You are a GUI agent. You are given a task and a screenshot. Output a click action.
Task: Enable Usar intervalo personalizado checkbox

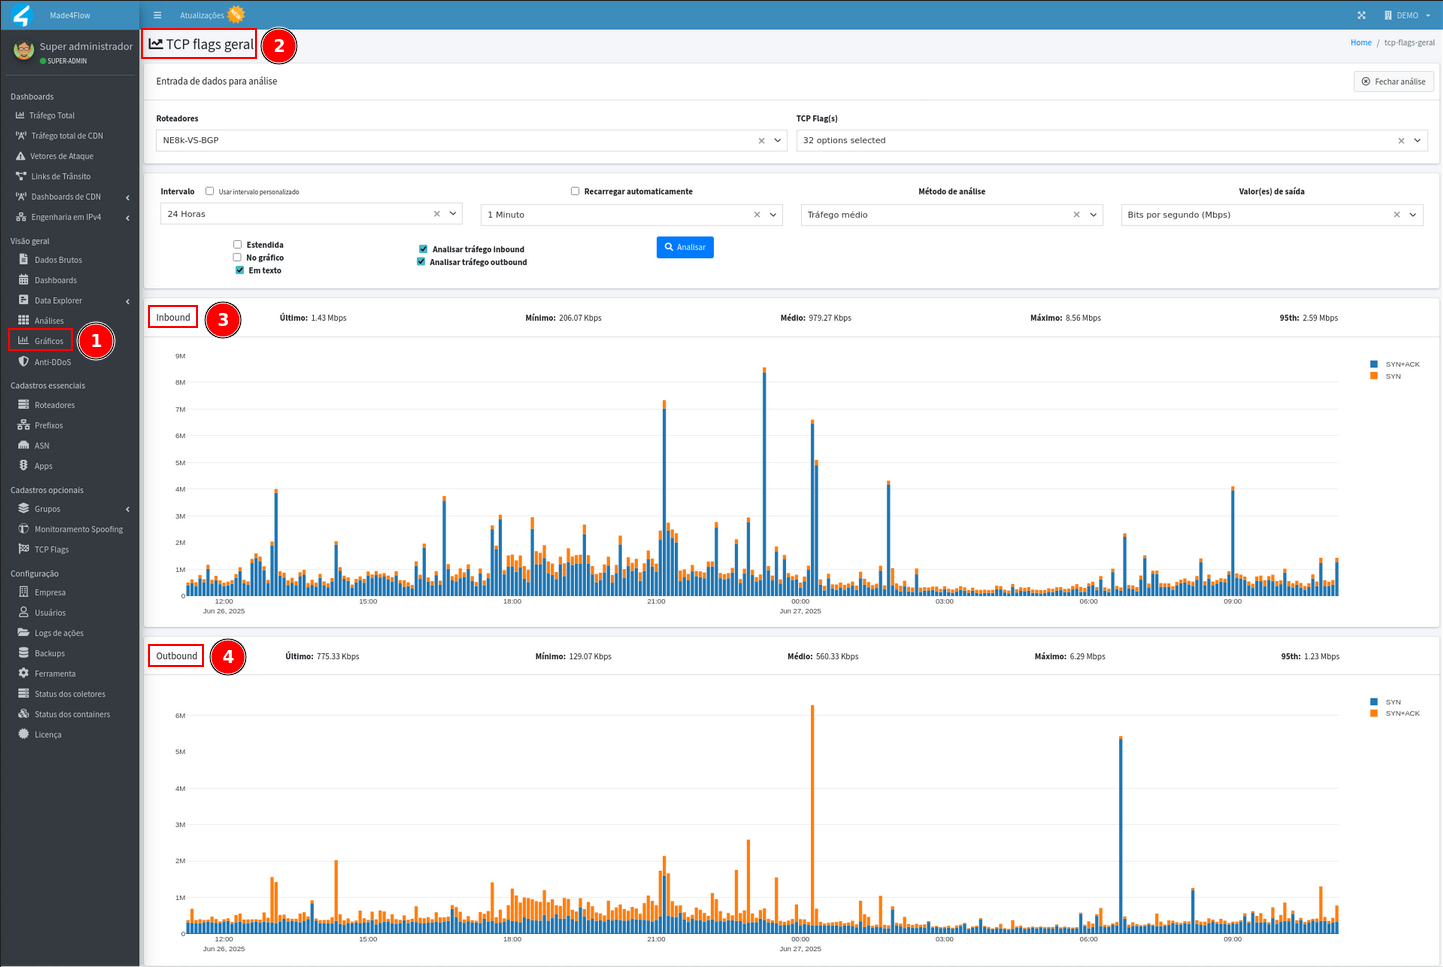tap(210, 191)
